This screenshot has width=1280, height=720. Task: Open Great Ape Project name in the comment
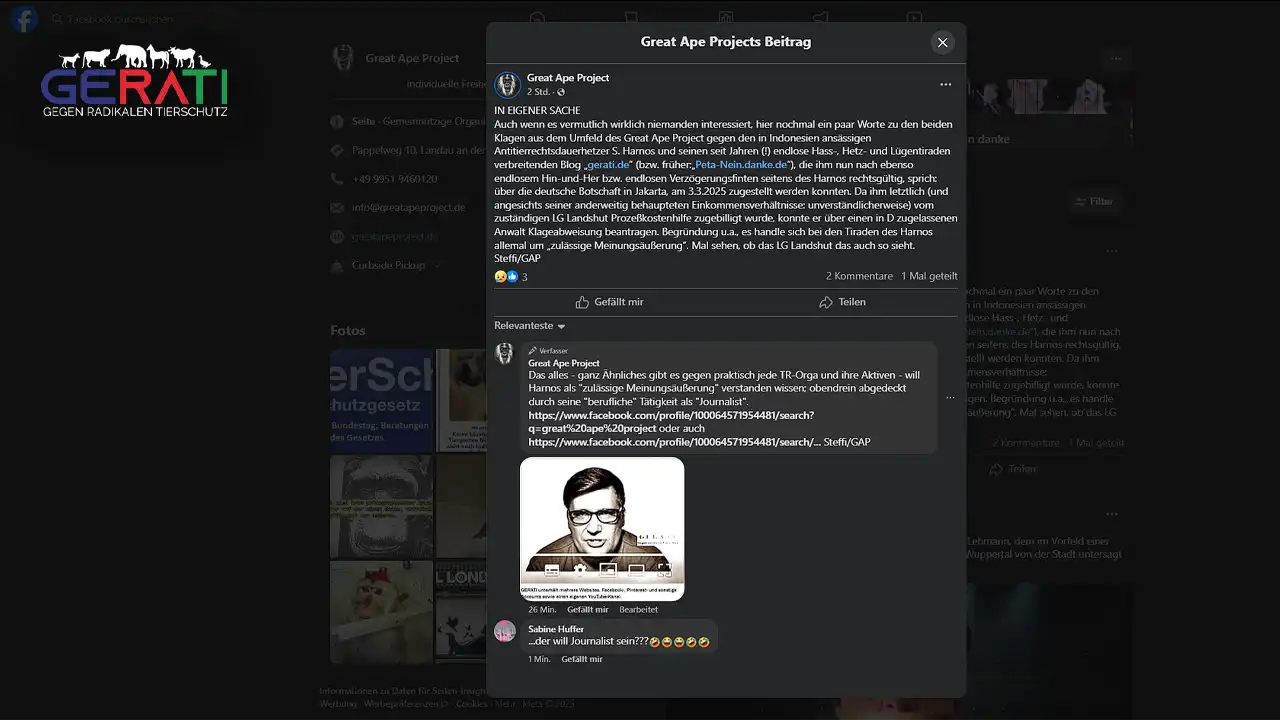point(564,363)
